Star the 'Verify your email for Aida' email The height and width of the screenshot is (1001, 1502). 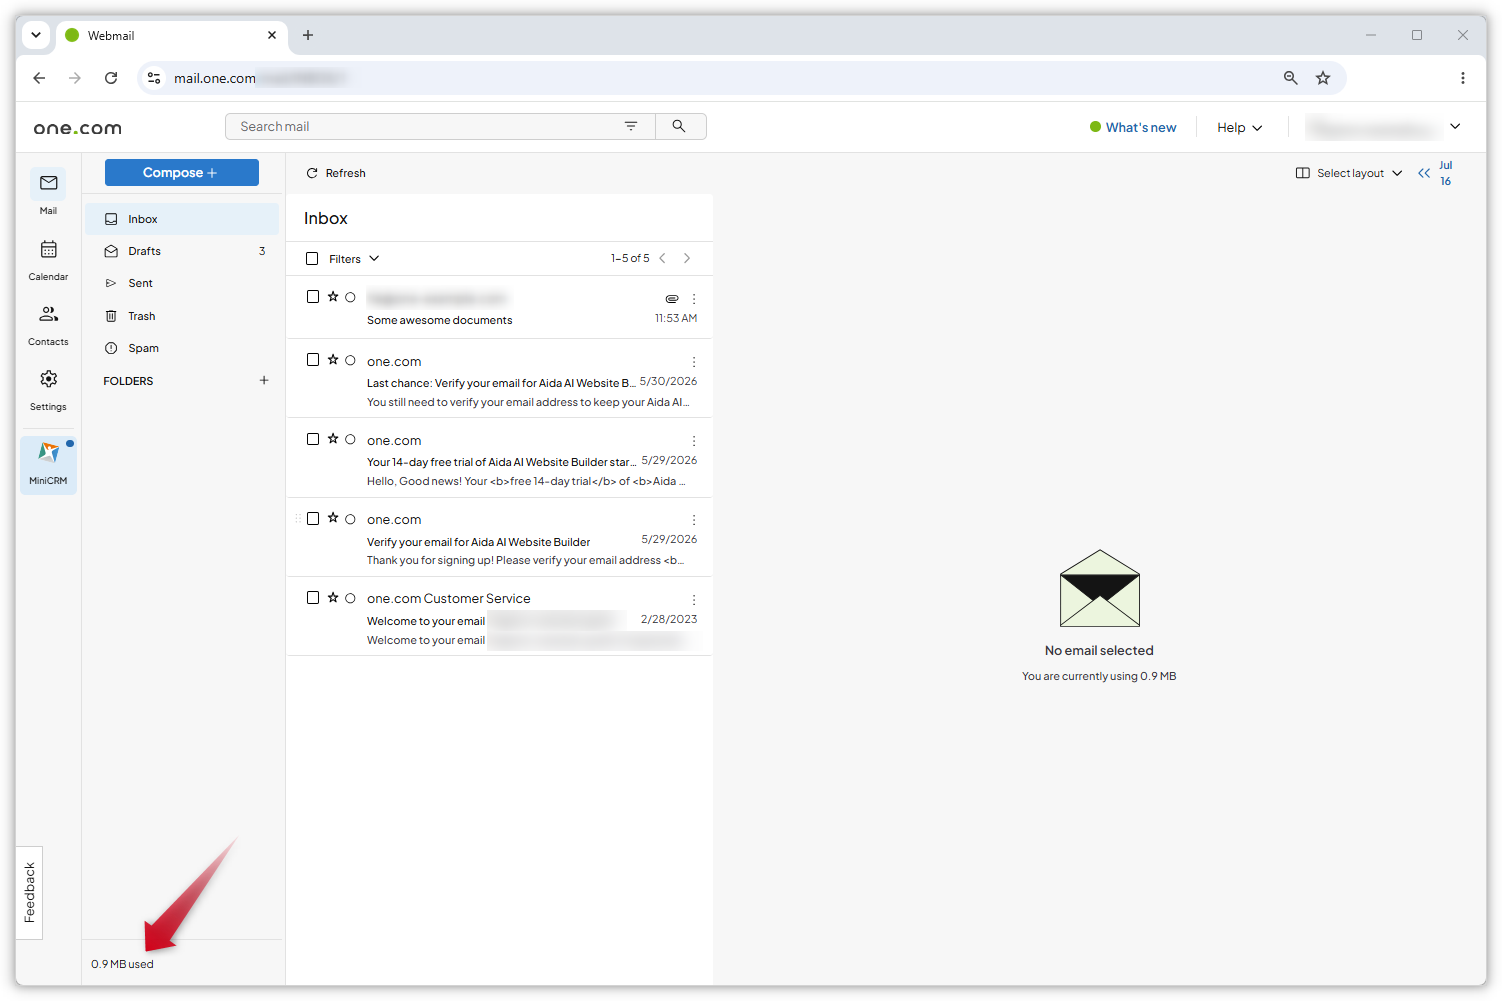tap(333, 518)
